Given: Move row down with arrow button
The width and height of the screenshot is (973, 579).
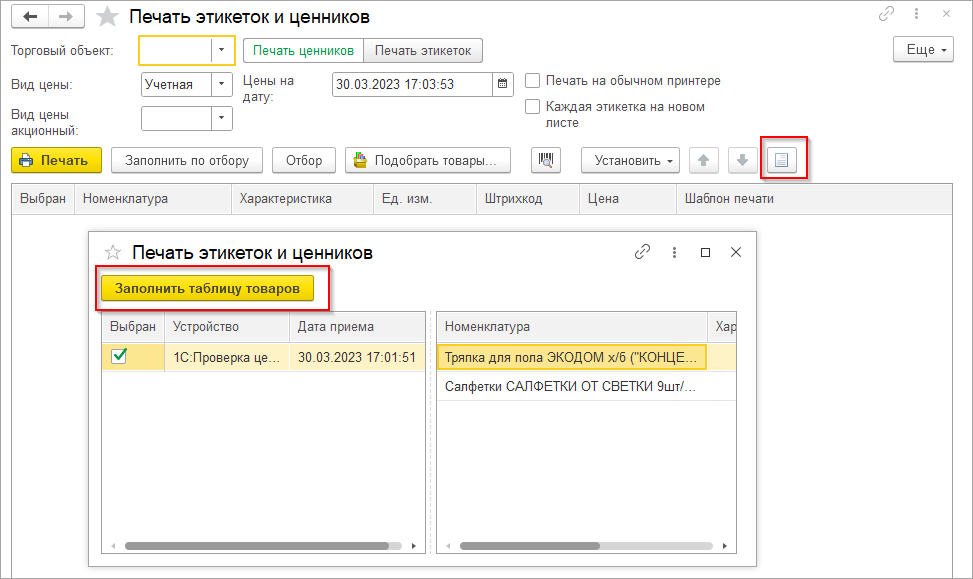Looking at the screenshot, I should pyautogui.click(x=742, y=160).
